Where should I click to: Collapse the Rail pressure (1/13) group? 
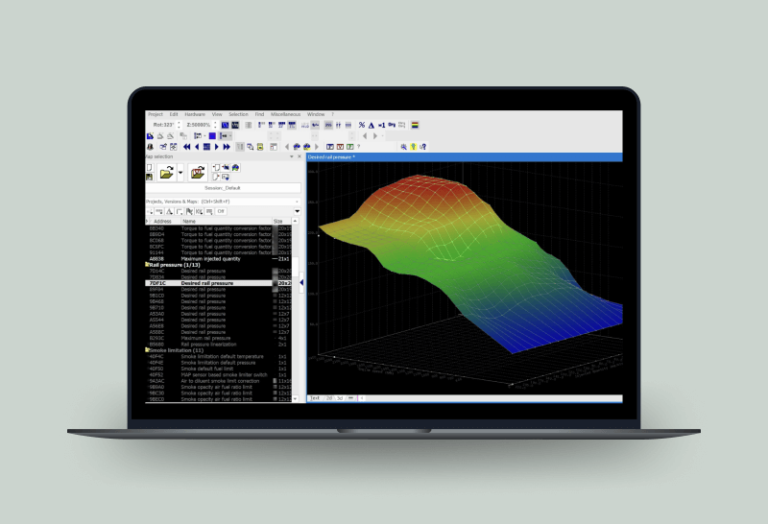click(148, 264)
